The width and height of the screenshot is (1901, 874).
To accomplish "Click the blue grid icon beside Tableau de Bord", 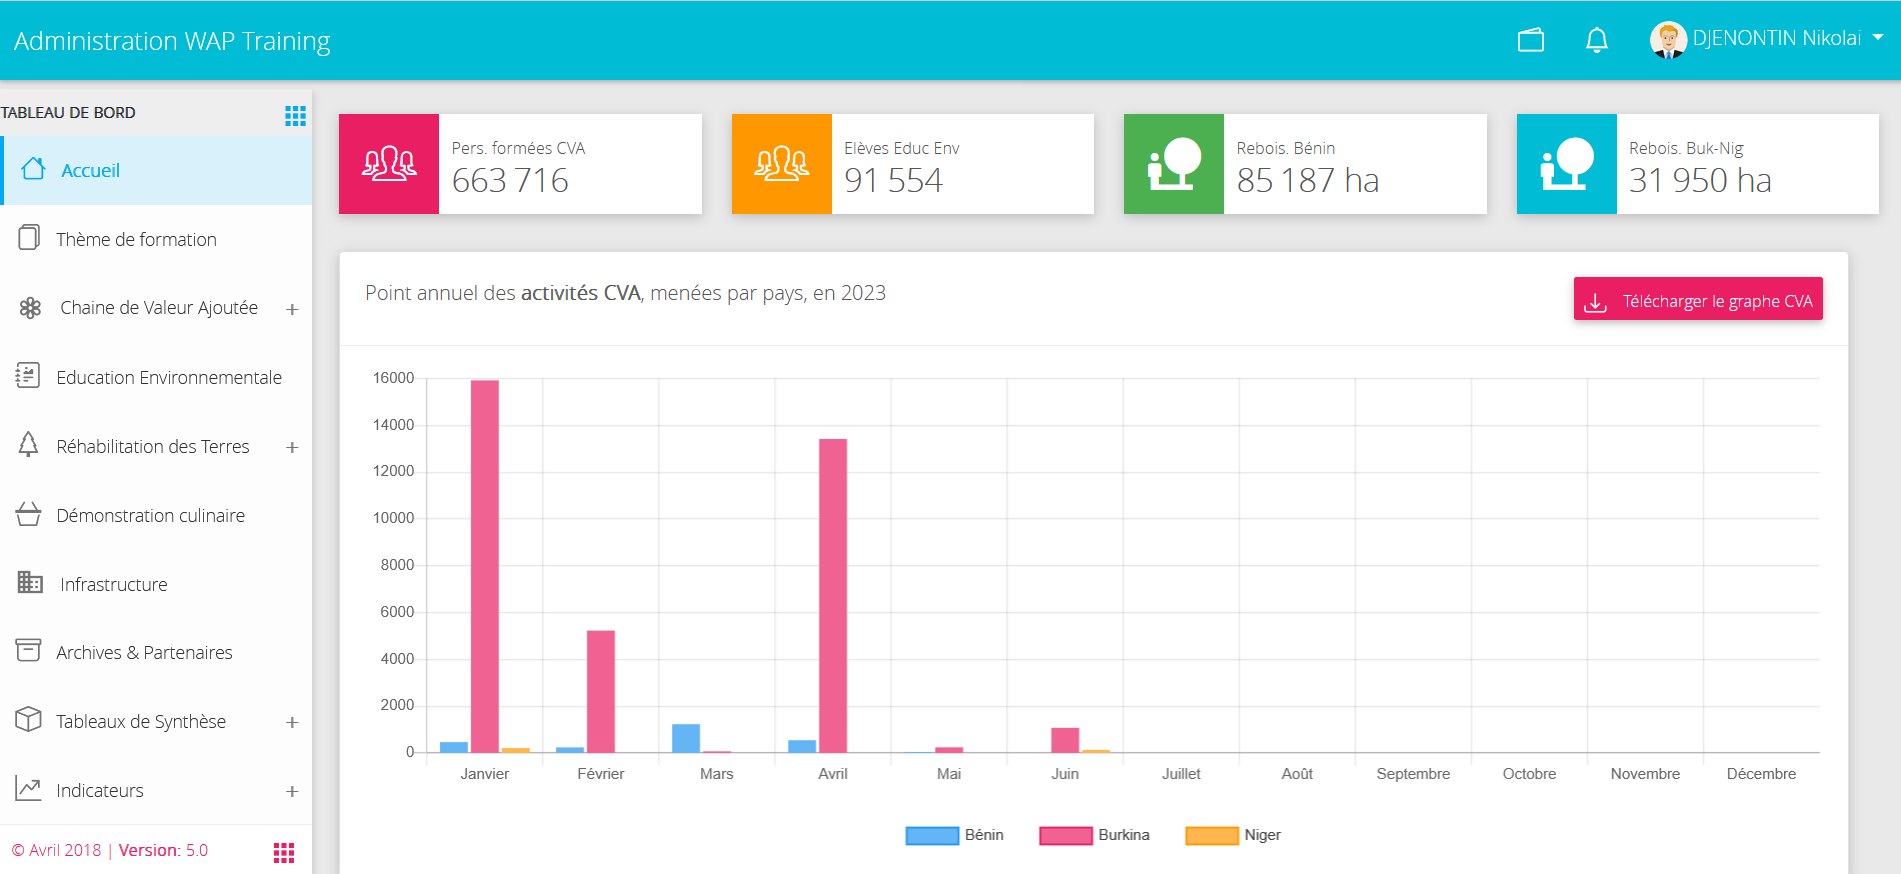I will [295, 116].
